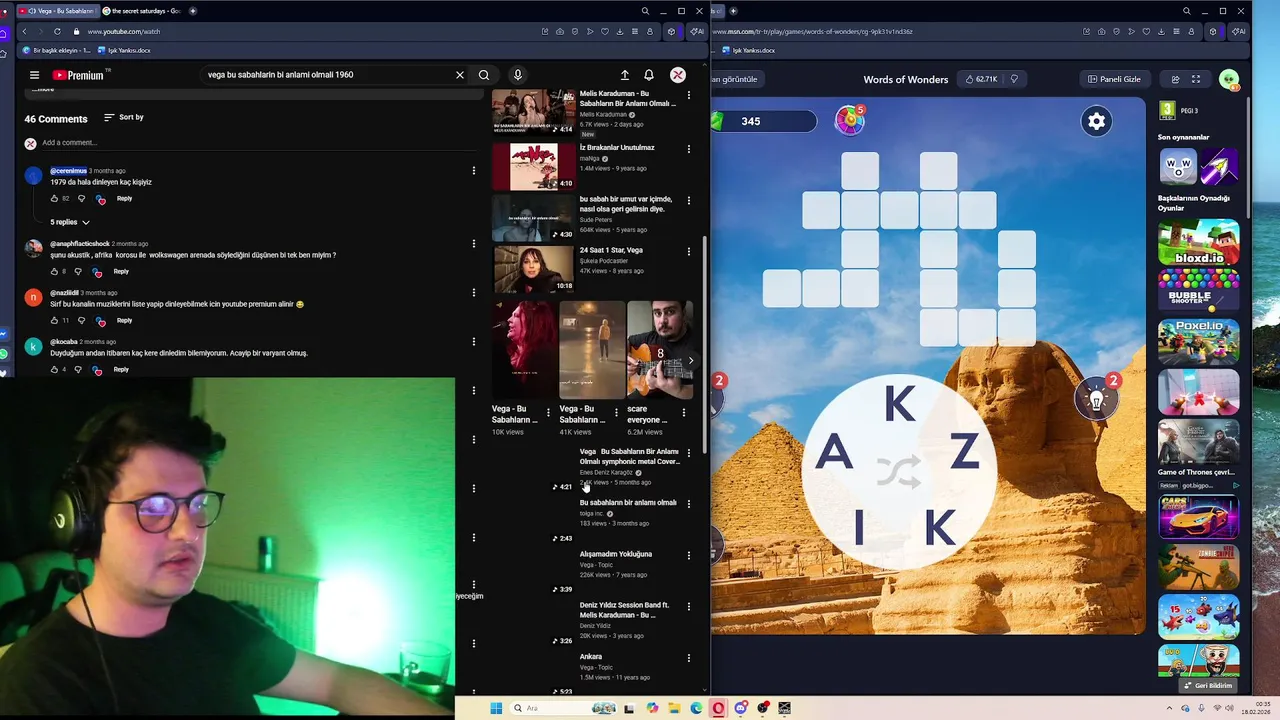This screenshot has height=720, width=1280.
Task: Start voice search with microphone icon
Action: (517, 75)
